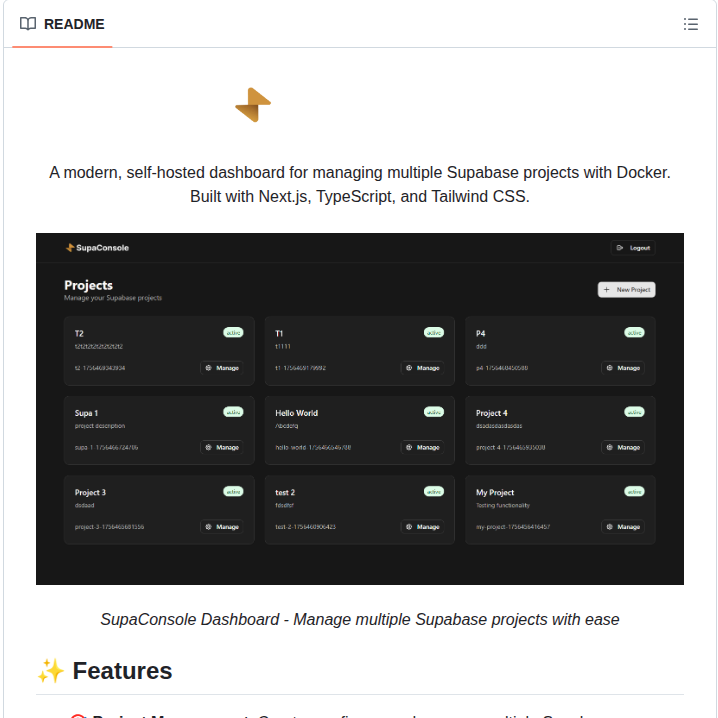Viewport: 718px width, 718px height.
Task: Click the active badge on My Project card
Action: (634, 491)
